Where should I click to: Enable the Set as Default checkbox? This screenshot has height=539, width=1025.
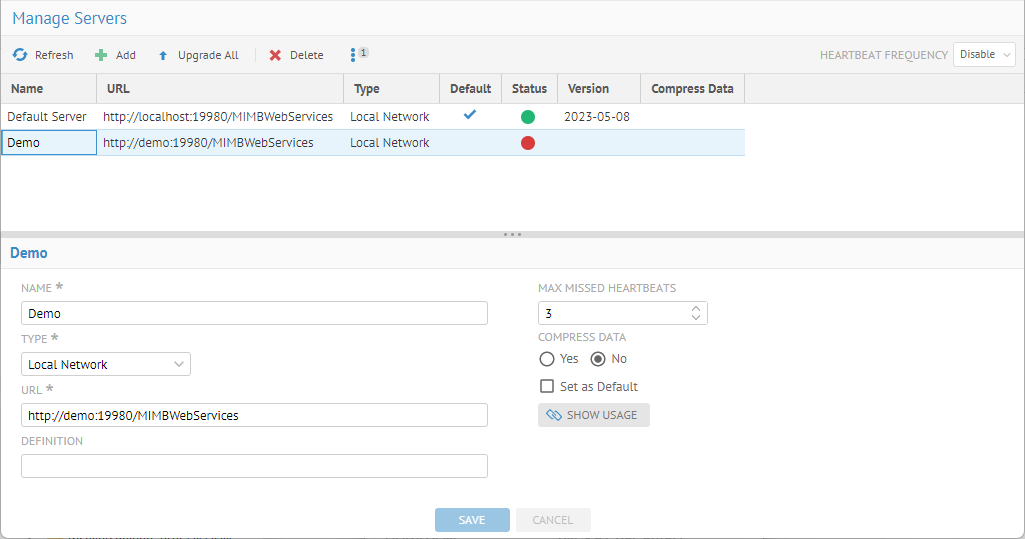pyautogui.click(x=547, y=387)
